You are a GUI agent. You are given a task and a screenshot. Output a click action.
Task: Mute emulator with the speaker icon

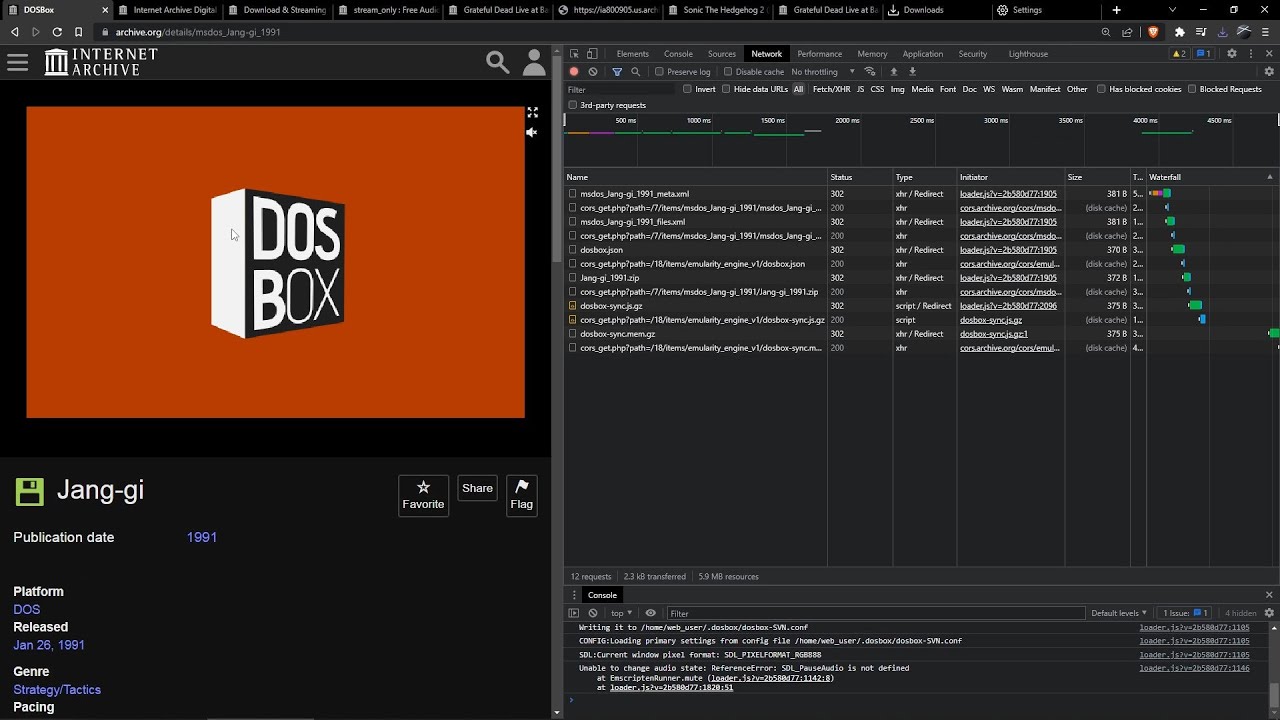point(532,132)
